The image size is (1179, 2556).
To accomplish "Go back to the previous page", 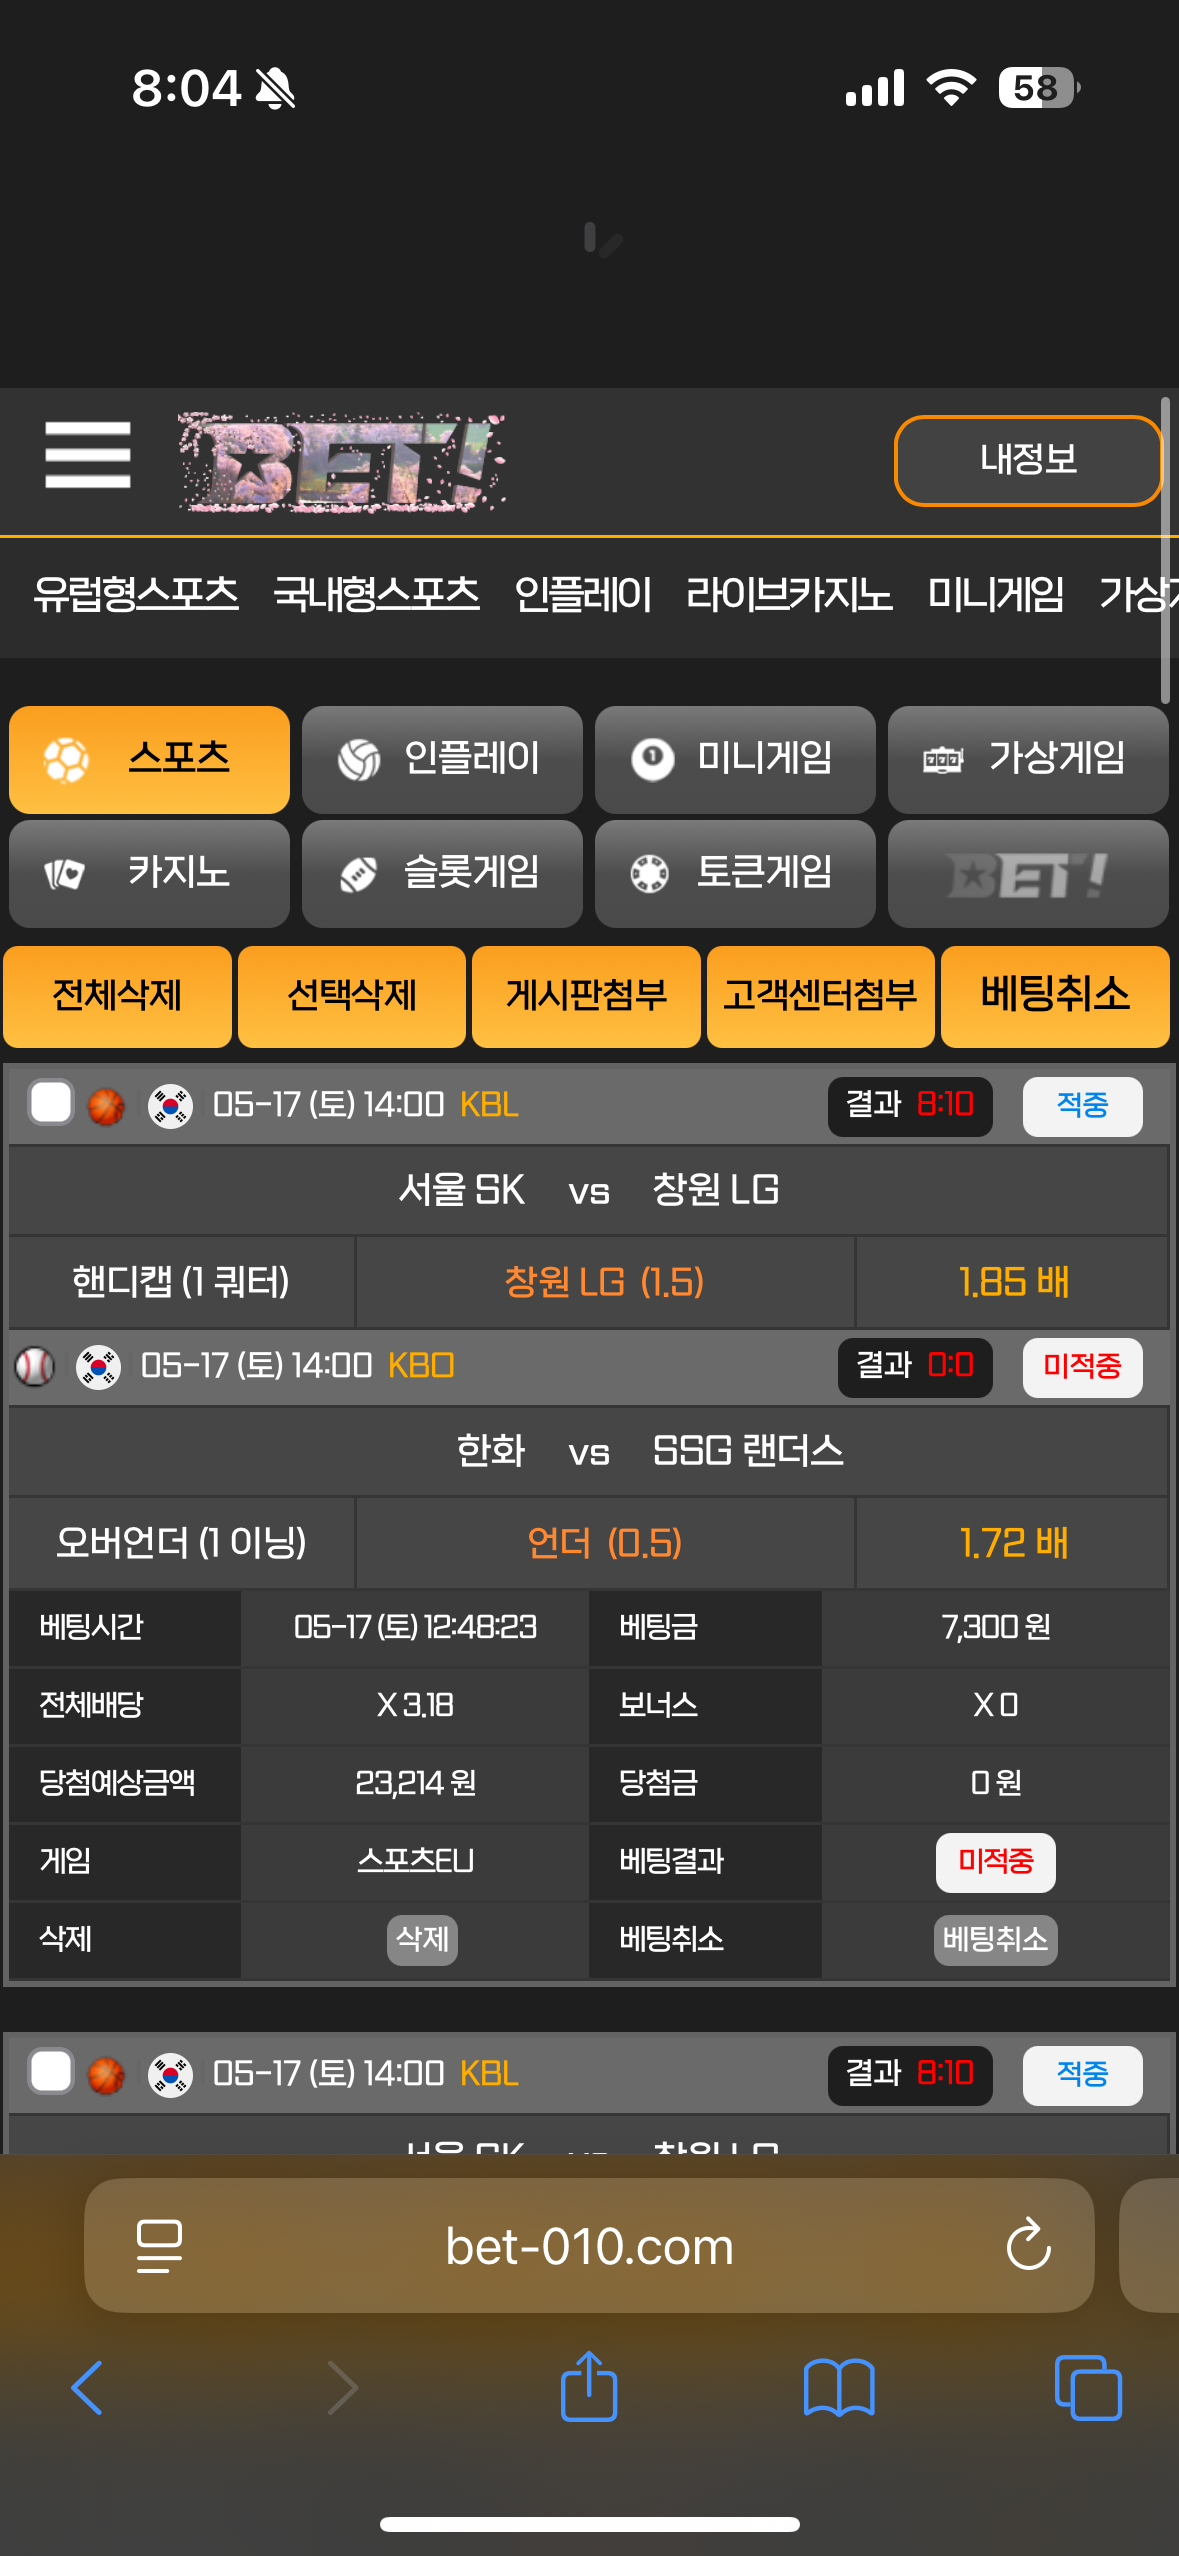I will (87, 2388).
